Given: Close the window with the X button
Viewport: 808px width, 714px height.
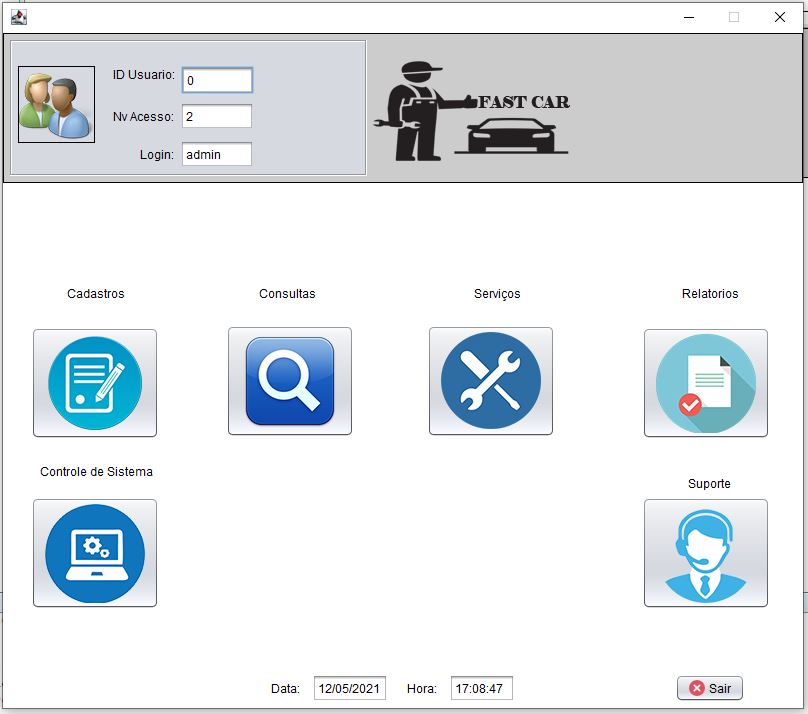Looking at the screenshot, I should coord(779,17).
